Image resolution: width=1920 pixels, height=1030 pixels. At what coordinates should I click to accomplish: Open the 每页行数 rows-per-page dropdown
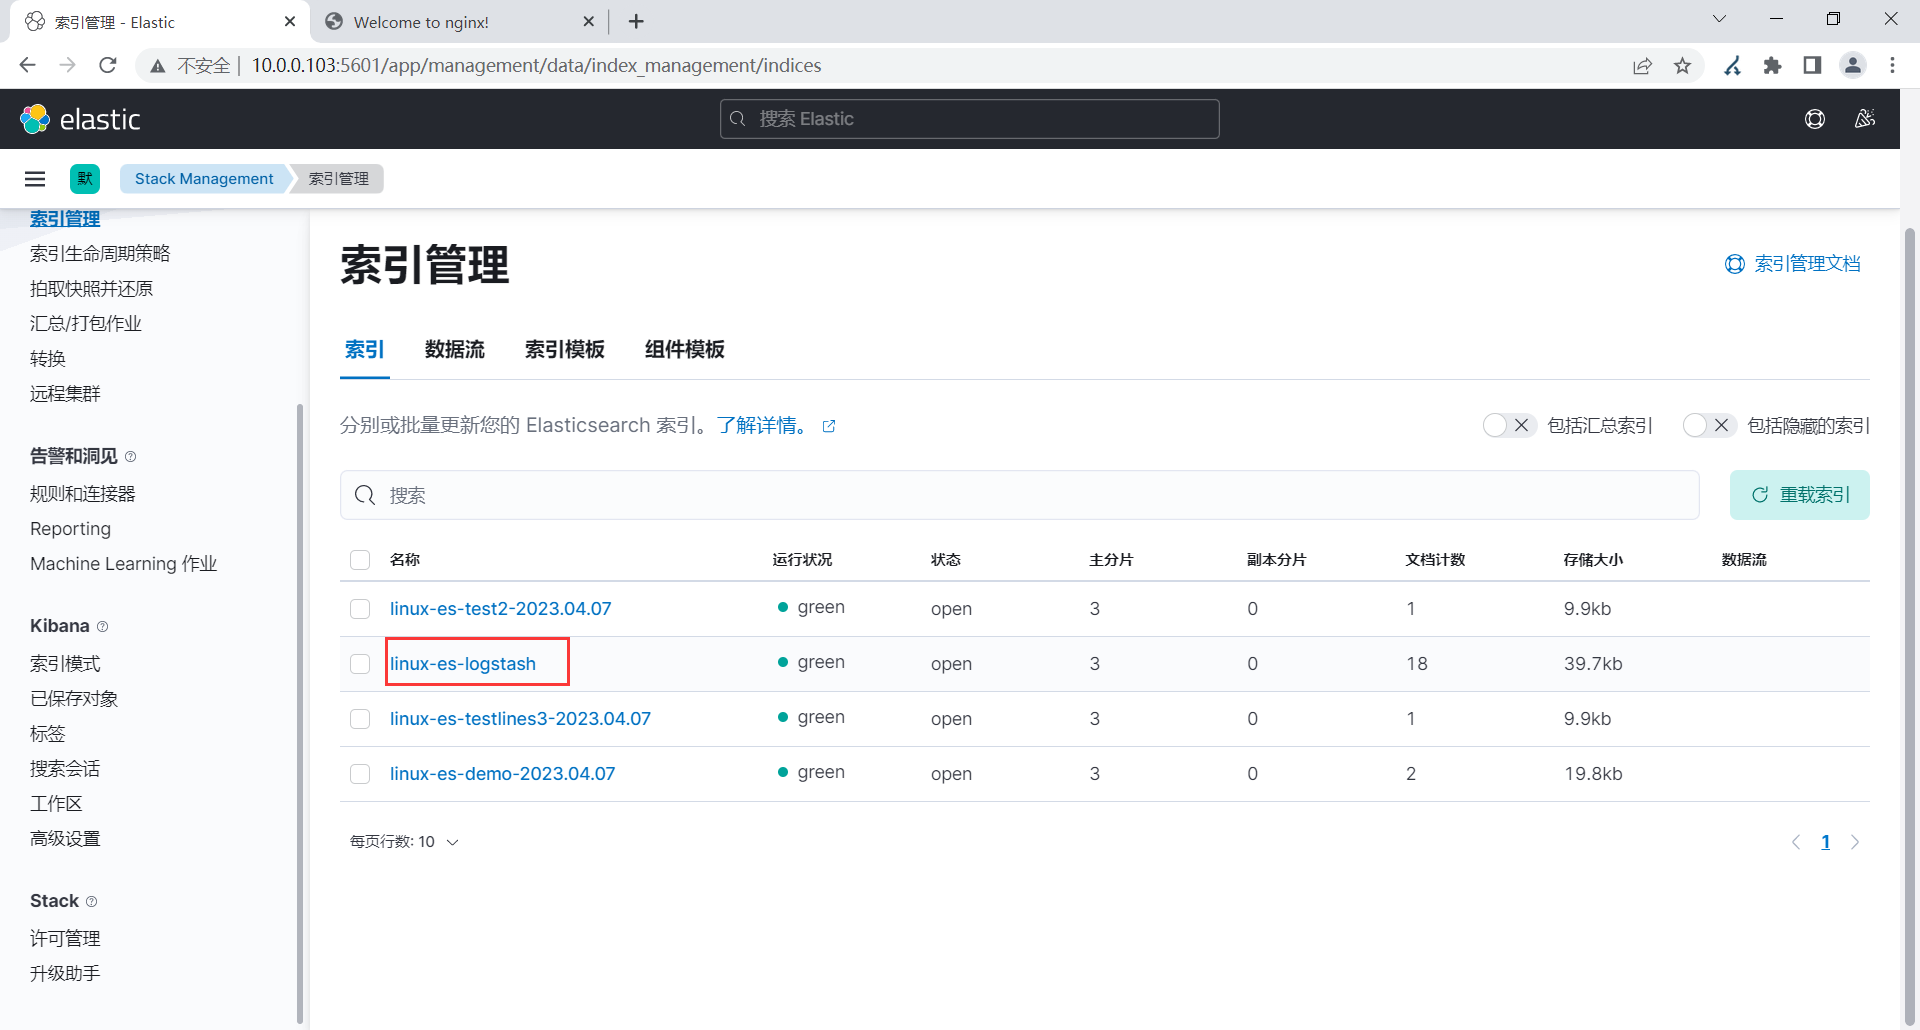coord(404,842)
